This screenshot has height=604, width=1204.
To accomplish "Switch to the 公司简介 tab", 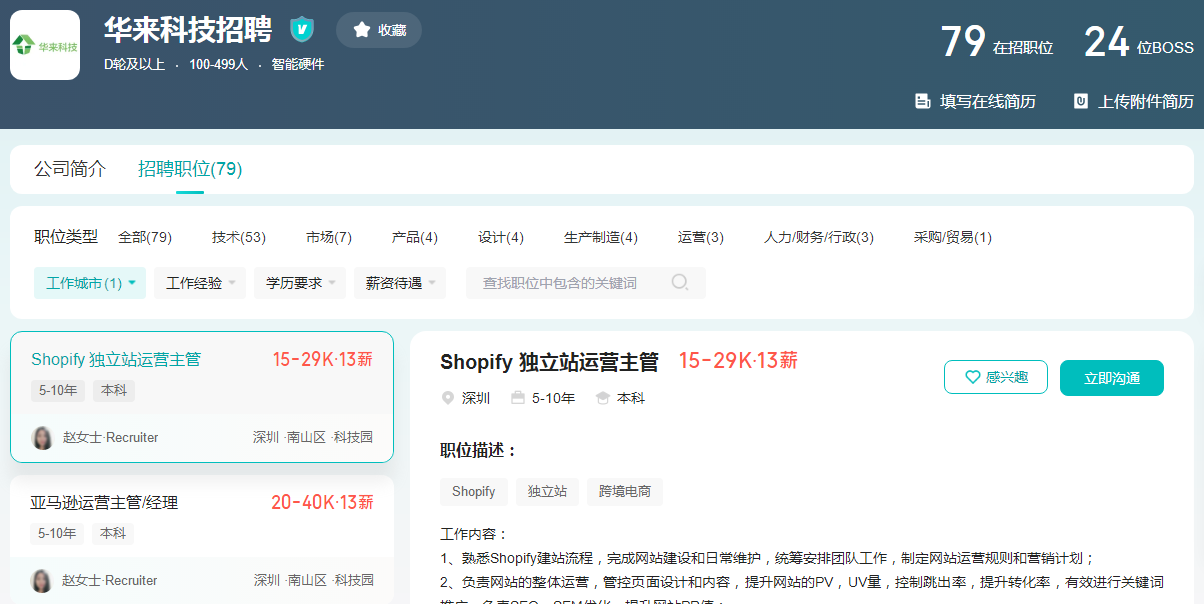I will (x=70, y=169).
